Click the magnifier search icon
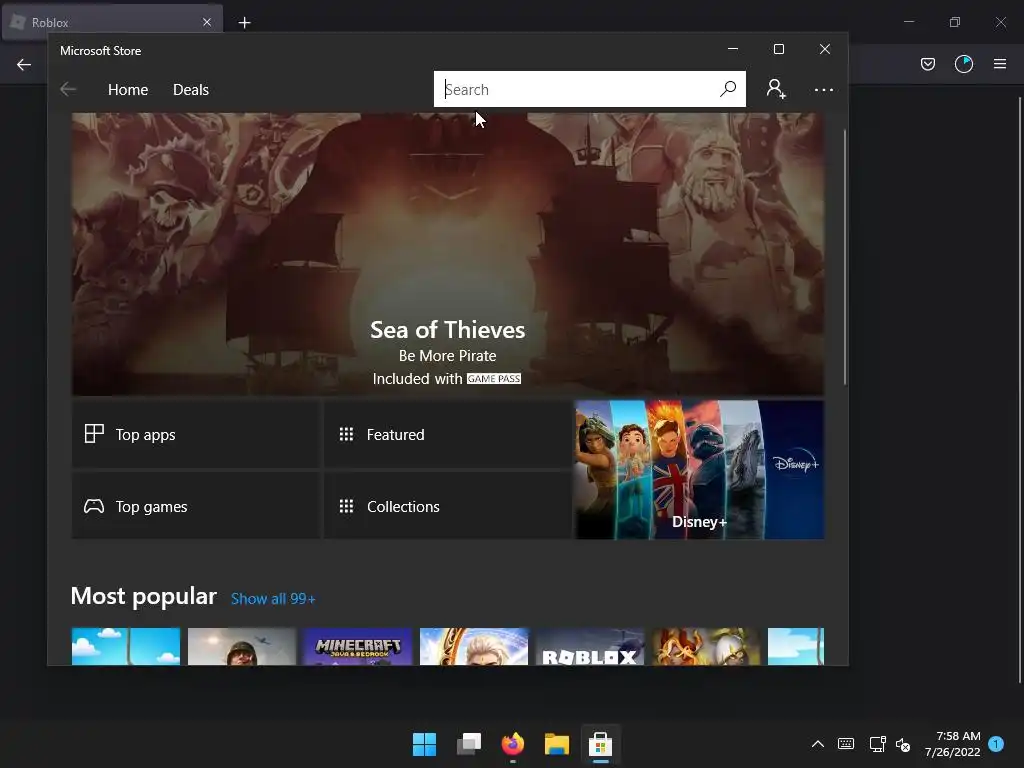The image size is (1024, 768). 728,89
